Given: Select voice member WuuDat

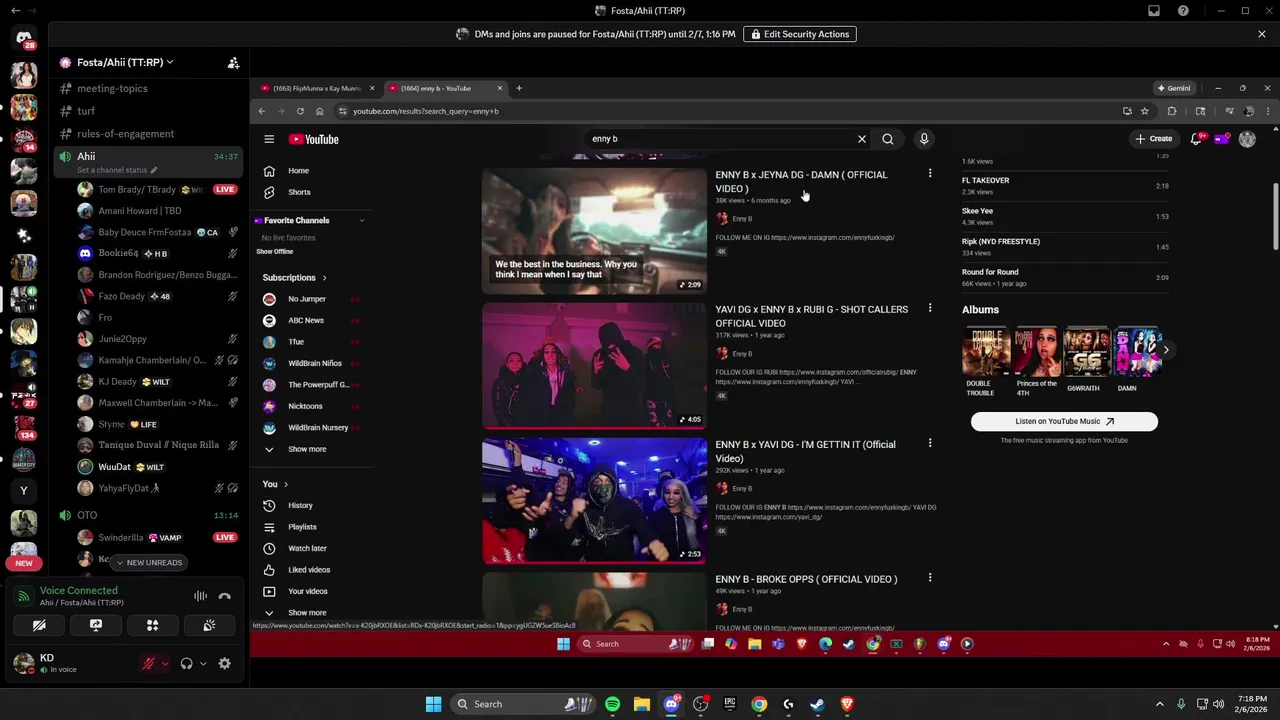Looking at the screenshot, I should pyautogui.click(x=114, y=467).
